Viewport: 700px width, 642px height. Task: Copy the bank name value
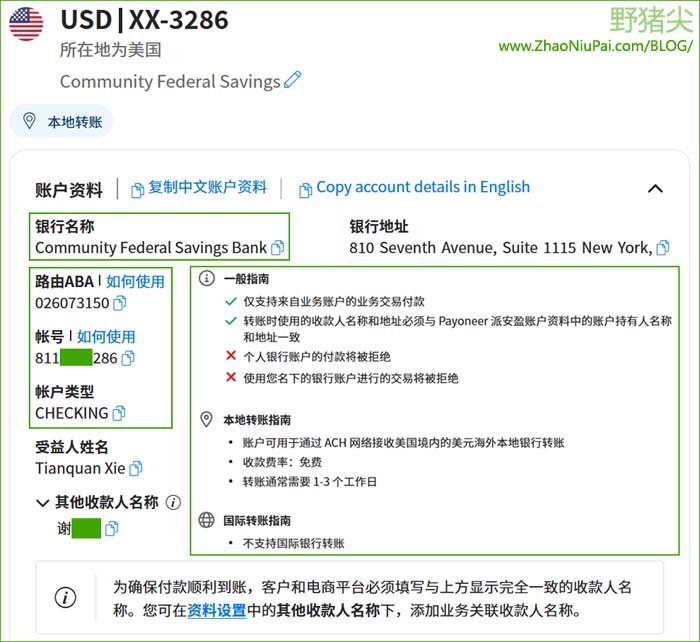278,247
